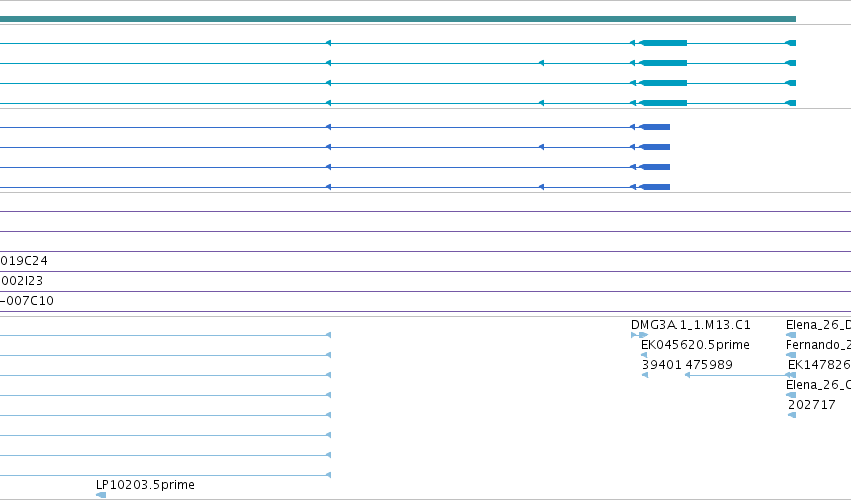The width and height of the screenshot is (851, 500).
Task: Select the "LP10203.5prime" EST label
Action: 145,485
